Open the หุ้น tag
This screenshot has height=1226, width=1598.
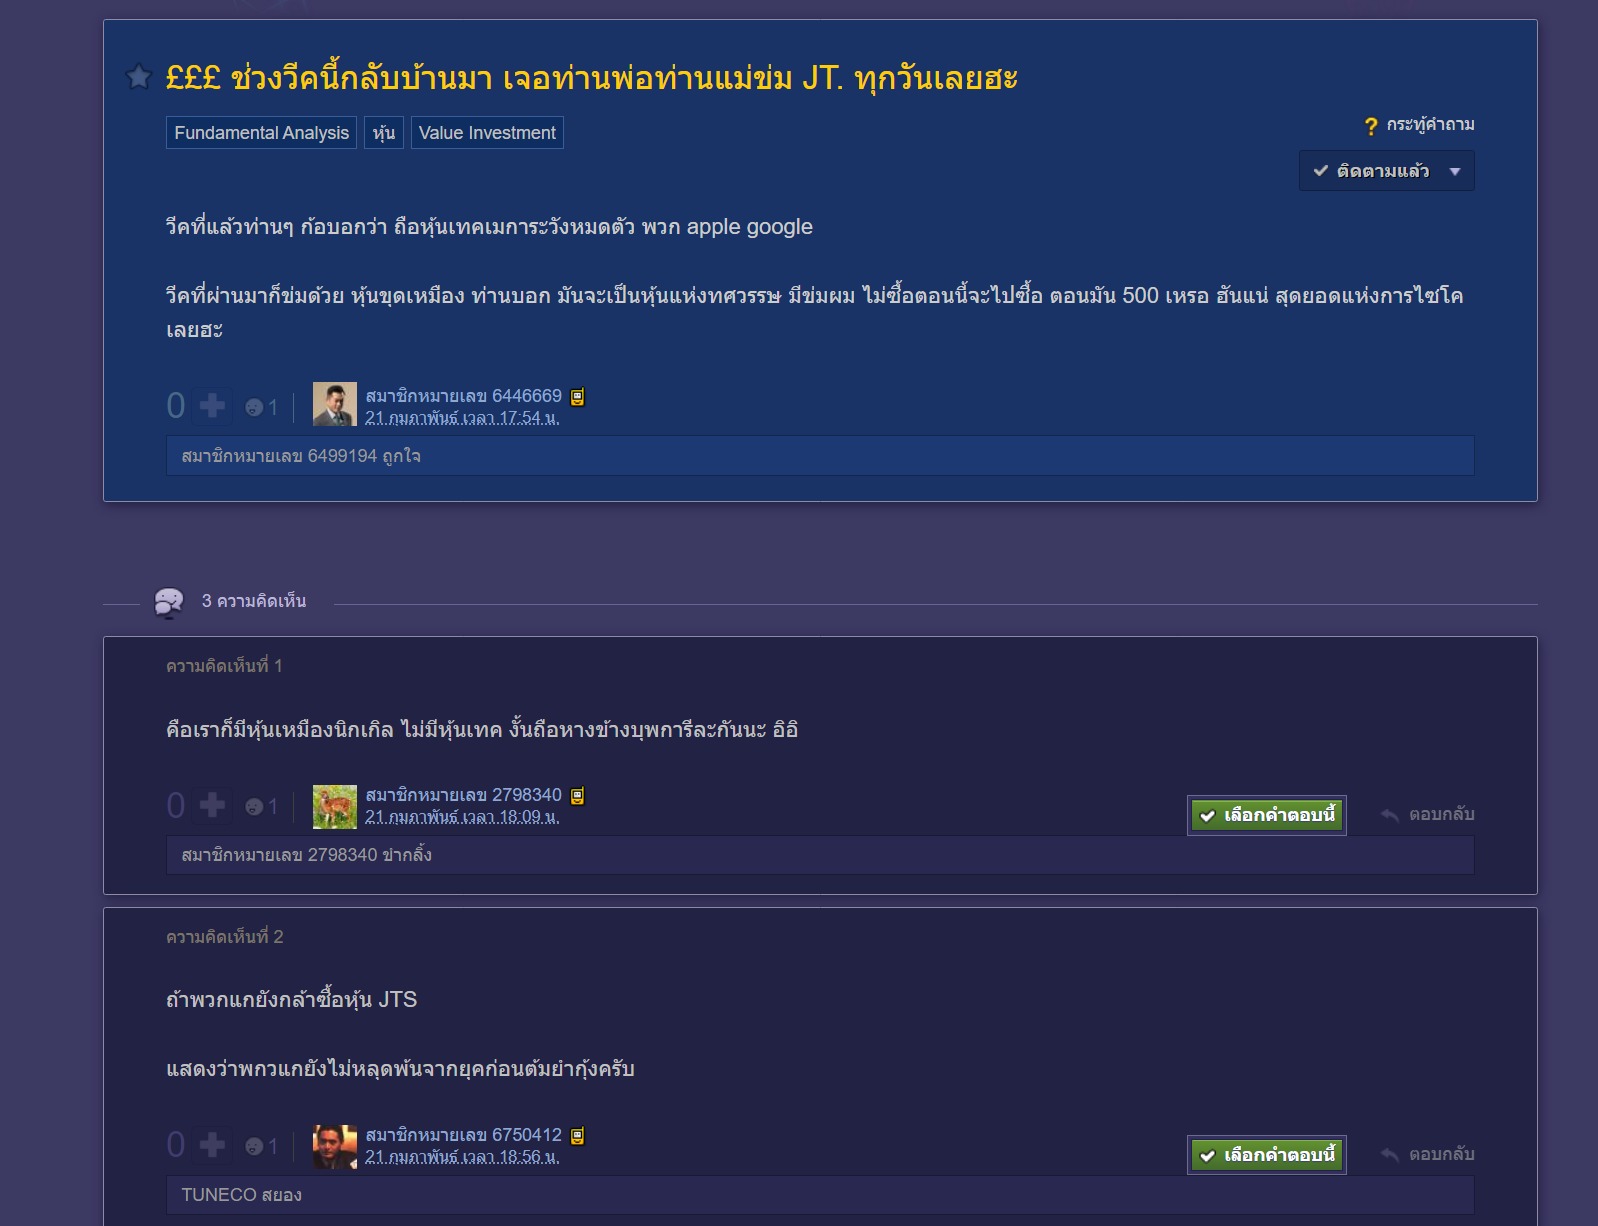[384, 133]
